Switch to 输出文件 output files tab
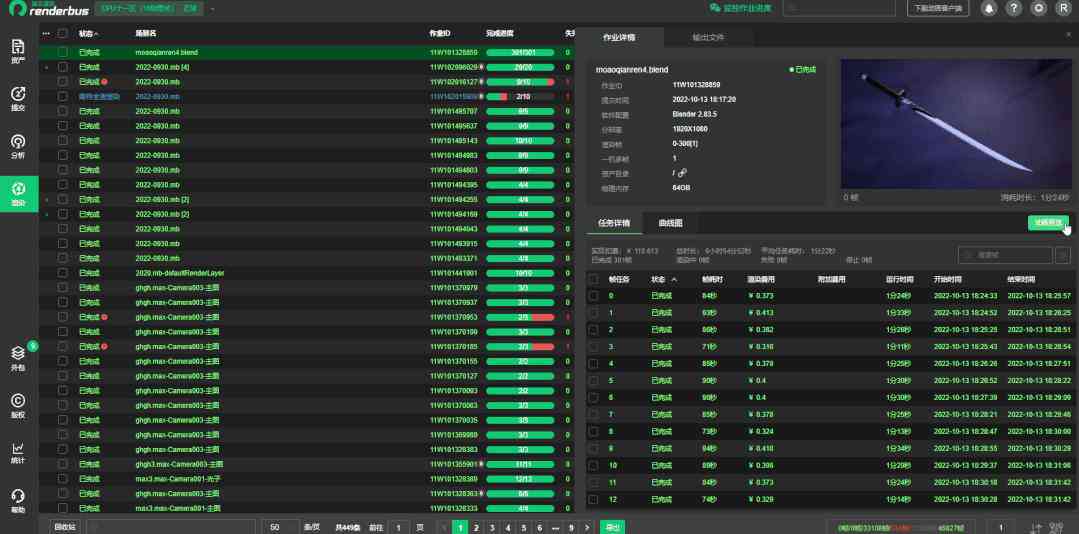 pyautogui.click(x=708, y=37)
